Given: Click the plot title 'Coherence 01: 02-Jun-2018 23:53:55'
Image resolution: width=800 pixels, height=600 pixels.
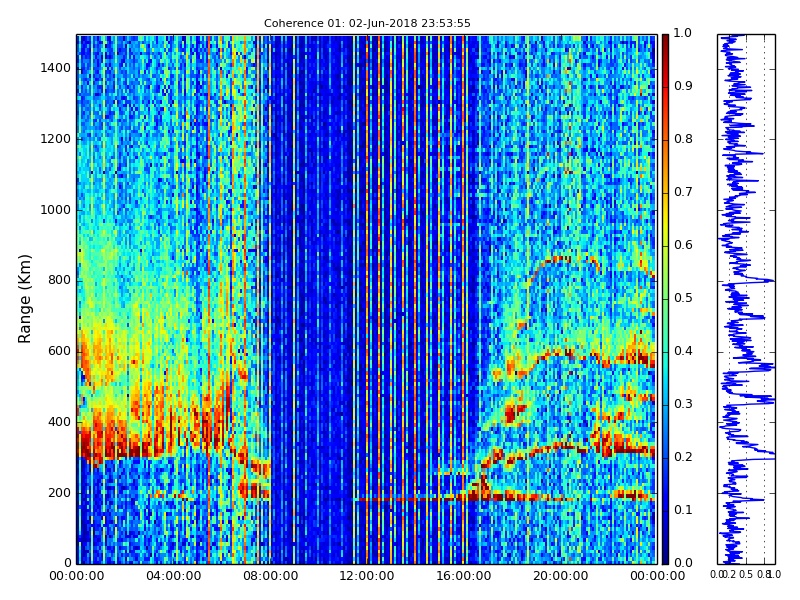Looking at the screenshot, I should (367, 23).
